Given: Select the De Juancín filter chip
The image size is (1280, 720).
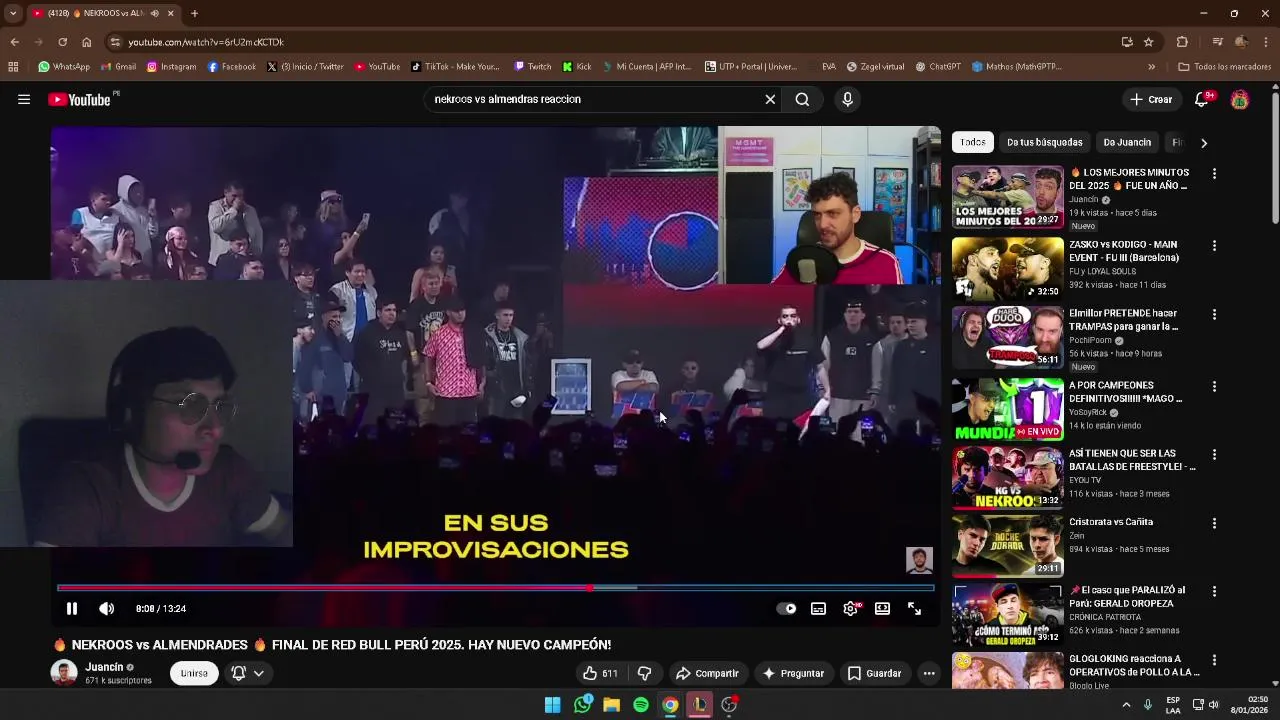Looking at the screenshot, I should click(1127, 142).
